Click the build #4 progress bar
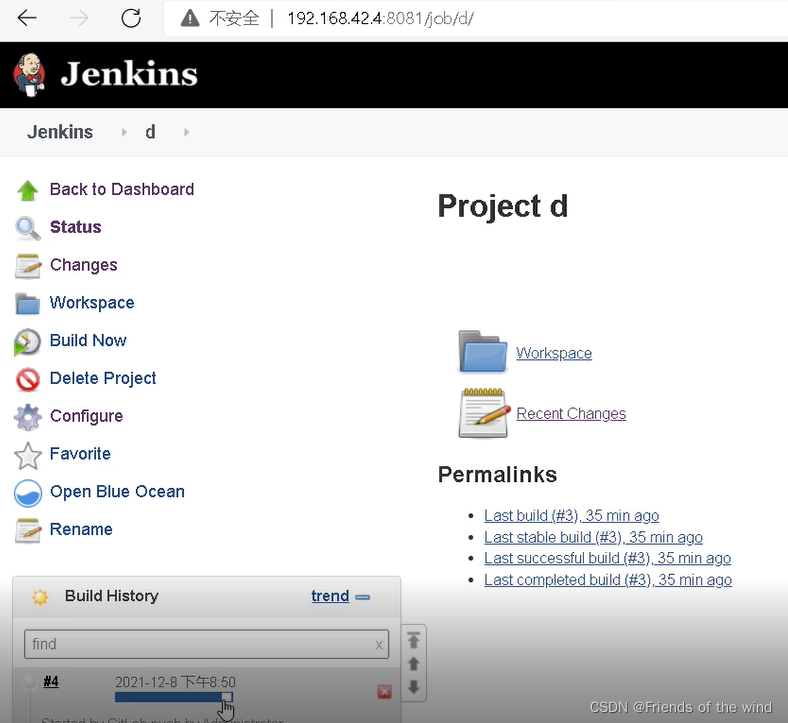This screenshot has height=723, width=788. click(x=174, y=697)
